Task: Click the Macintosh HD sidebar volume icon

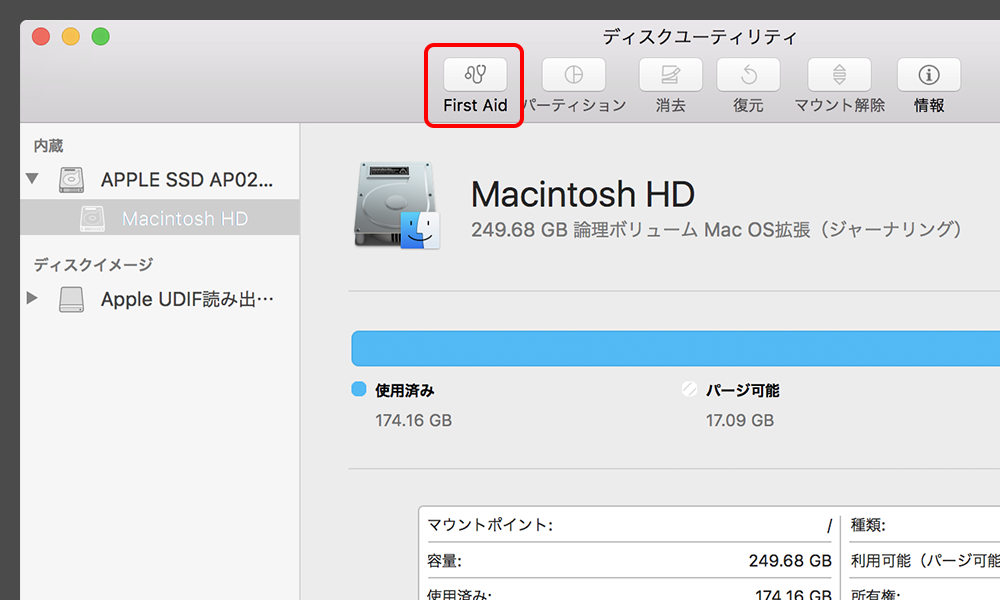Action: 92,218
